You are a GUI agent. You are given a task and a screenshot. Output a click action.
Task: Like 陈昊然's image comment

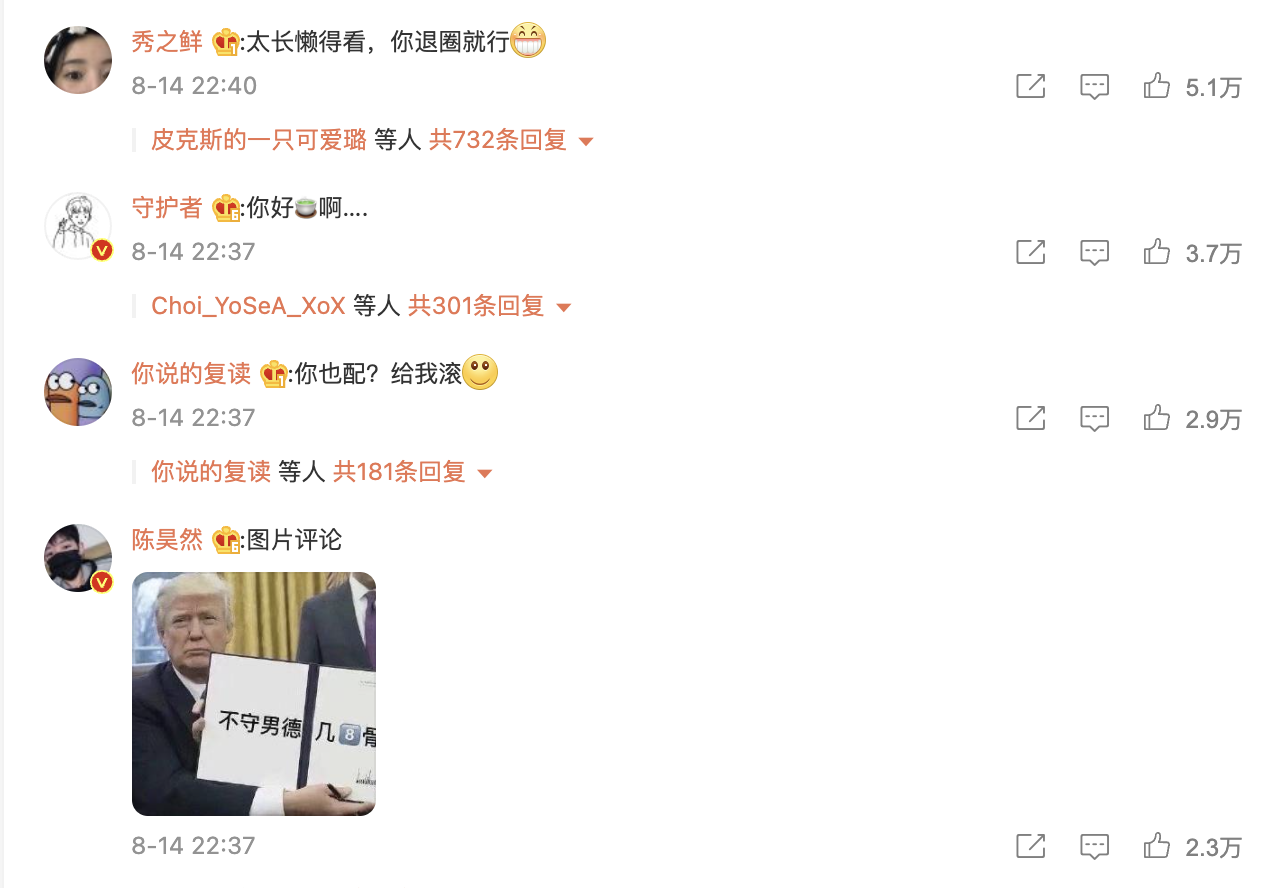pyautogui.click(x=1157, y=846)
